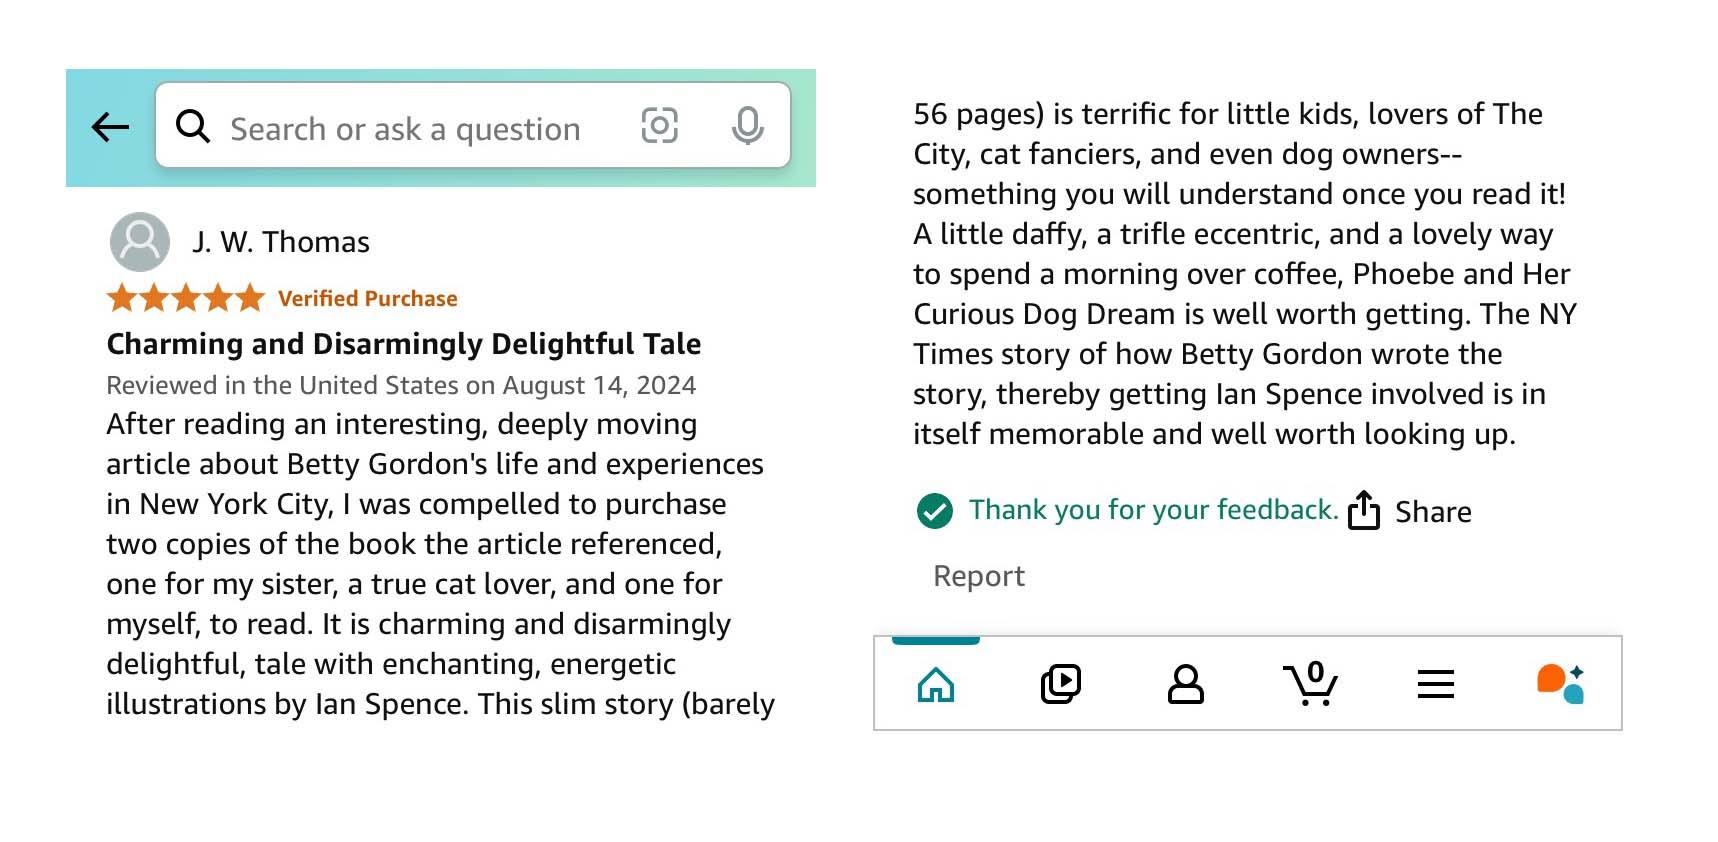The width and height of the screenshot is (1718, 842).
Task: Toggle the feedback checkmark on the review
Action: click(x=935, y=510)
